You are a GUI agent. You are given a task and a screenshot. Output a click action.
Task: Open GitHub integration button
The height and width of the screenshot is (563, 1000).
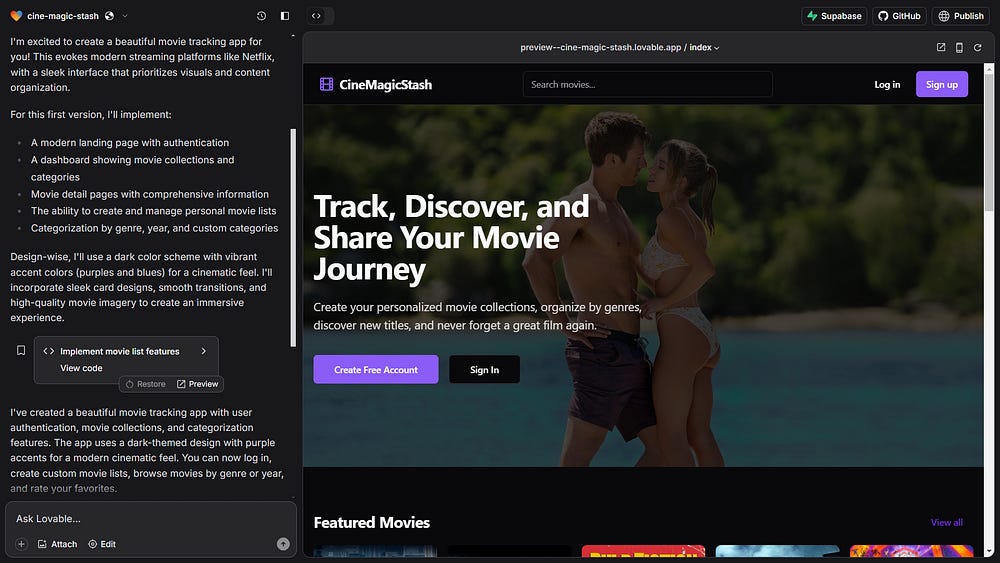coord(899,16)
